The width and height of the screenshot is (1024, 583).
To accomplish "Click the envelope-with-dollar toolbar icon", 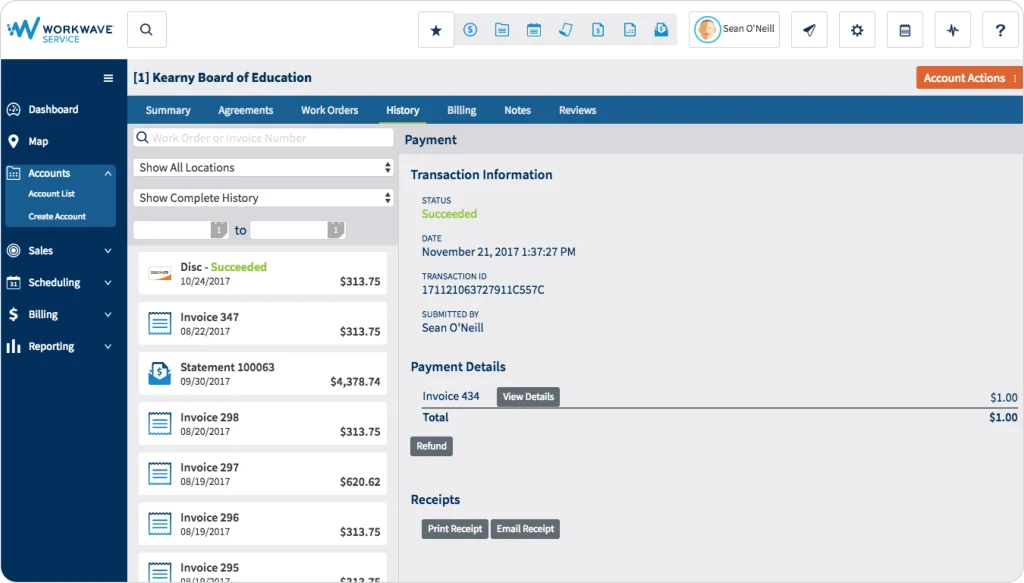I will [x=661, y=29].
